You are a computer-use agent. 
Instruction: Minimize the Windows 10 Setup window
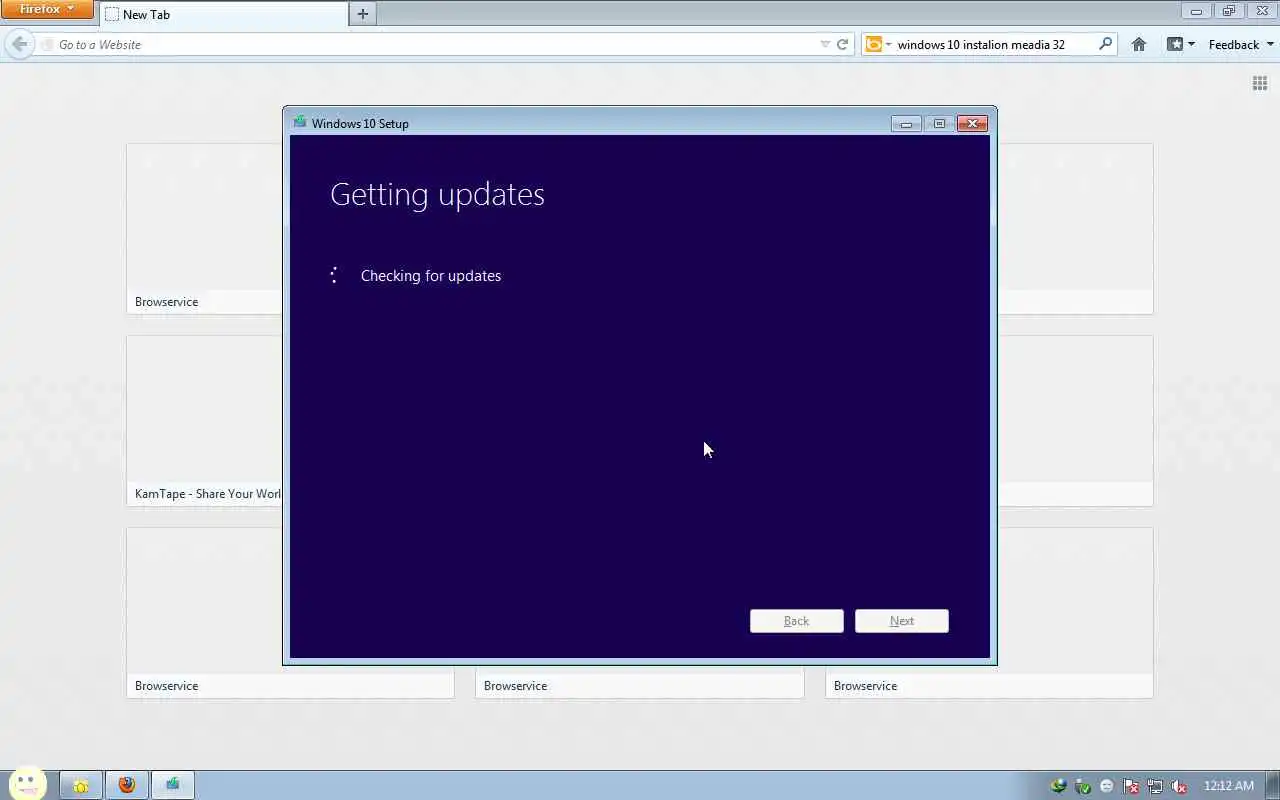pos(906,123)
